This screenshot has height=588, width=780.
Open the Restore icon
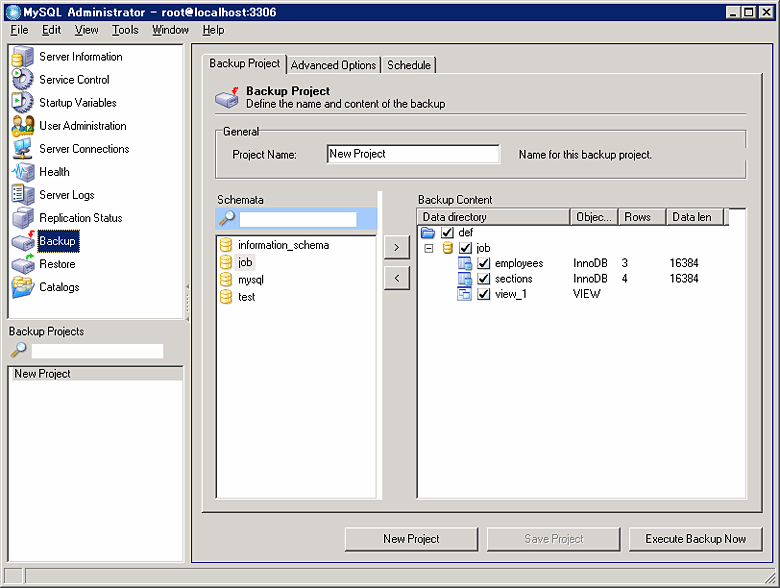point(23,264)
